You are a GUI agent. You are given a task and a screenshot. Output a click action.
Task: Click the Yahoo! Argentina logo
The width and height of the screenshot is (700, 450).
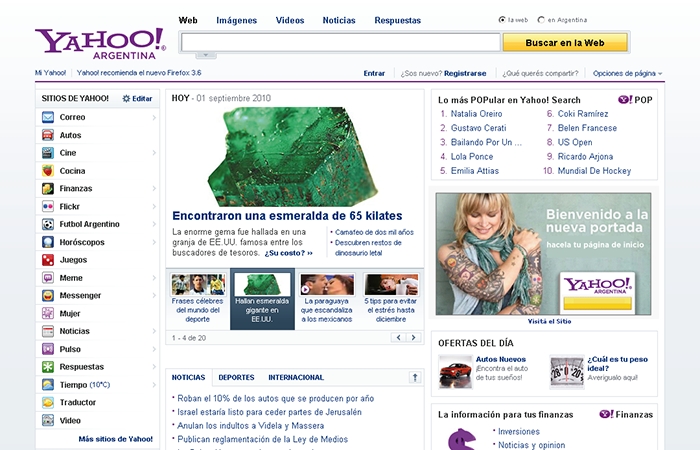(x=100, y=43)
